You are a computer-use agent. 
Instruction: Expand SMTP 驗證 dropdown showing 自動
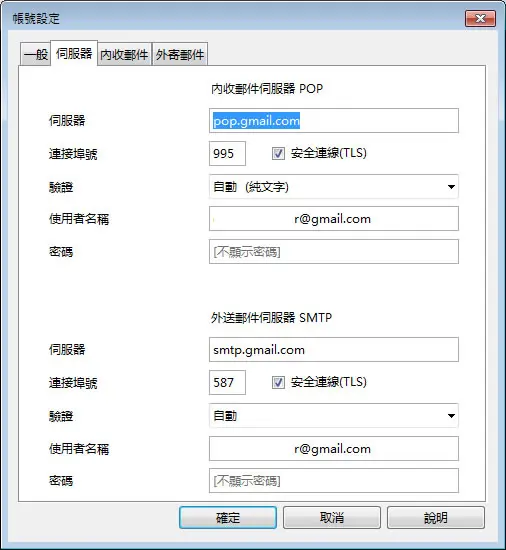[x=334, y=416]
